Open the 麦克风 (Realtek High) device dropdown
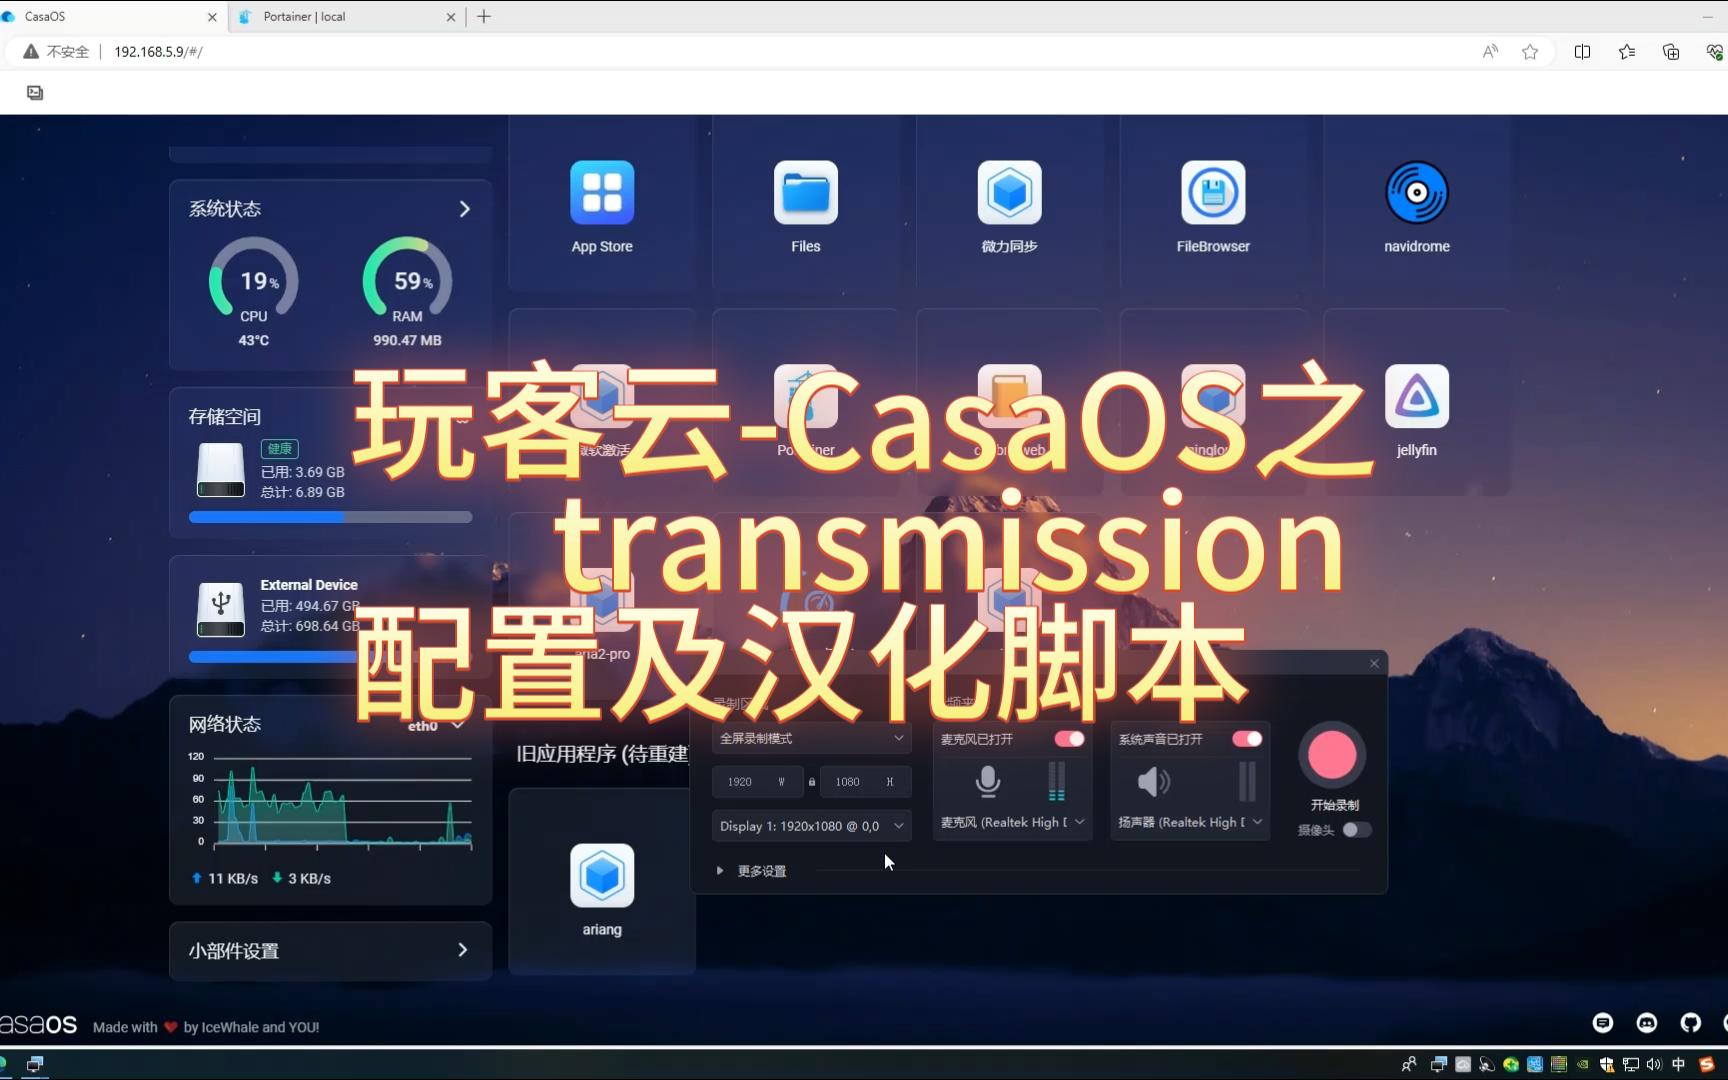The image size is (1728, 1080). (1012, 822)
